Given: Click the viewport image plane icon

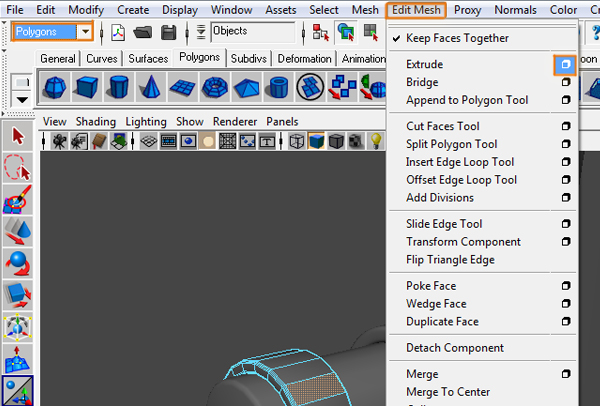Looking at the screenshot, I should (119, 142).
